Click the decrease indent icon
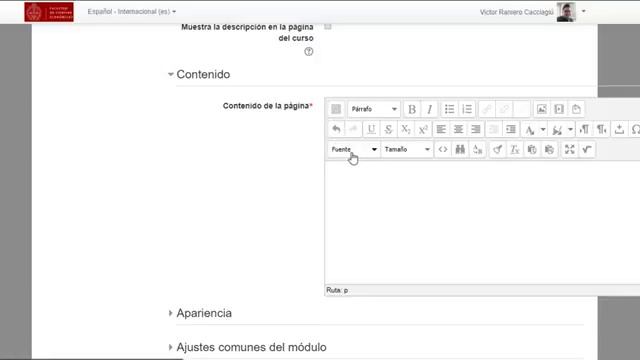 [x=493, y=129]
